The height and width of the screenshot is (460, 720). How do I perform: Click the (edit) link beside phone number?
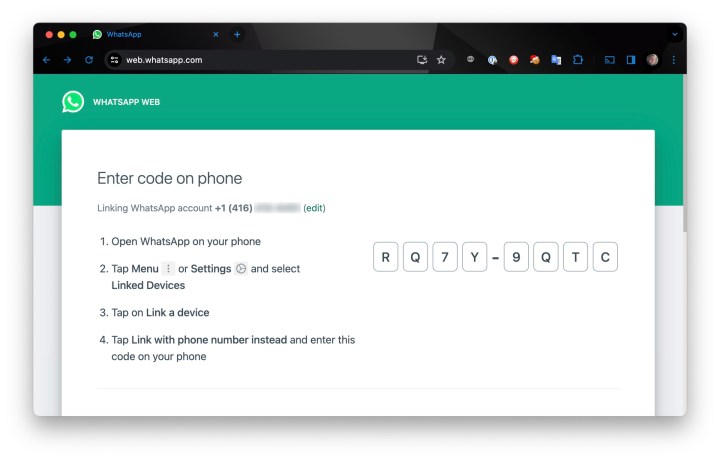314,208
